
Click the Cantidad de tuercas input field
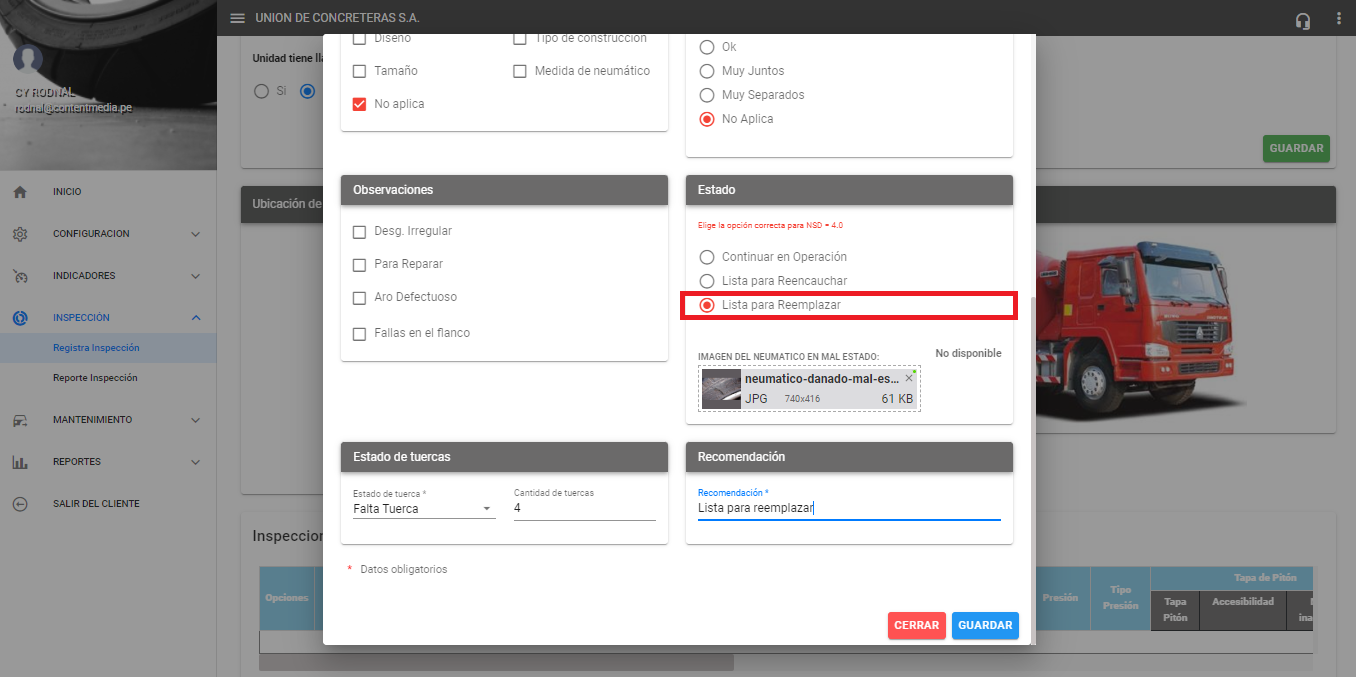pyautogui.click(x=584, y=509)
